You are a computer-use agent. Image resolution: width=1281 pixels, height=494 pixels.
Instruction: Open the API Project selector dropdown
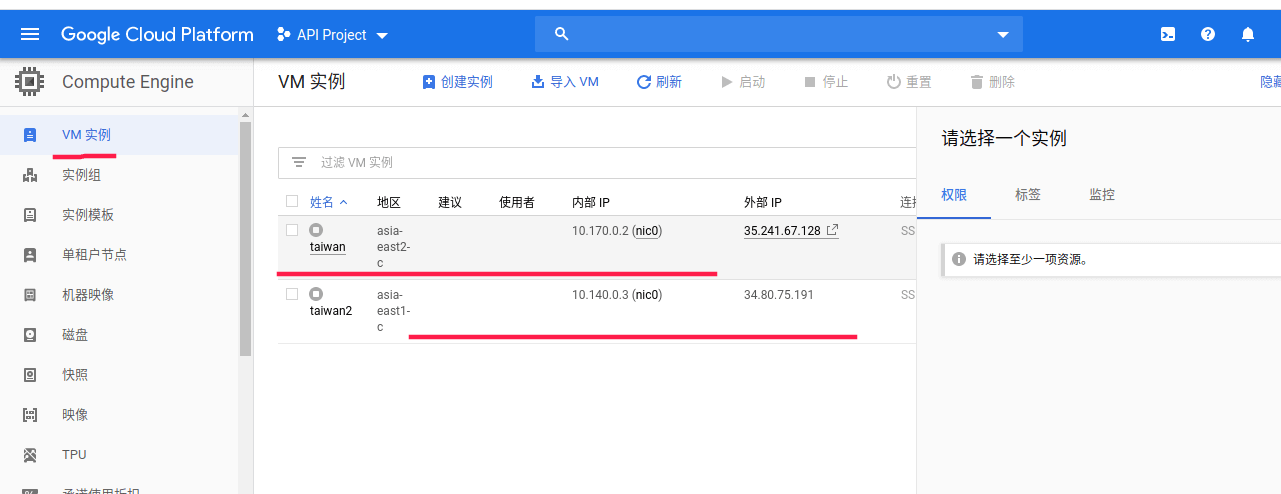332,35
